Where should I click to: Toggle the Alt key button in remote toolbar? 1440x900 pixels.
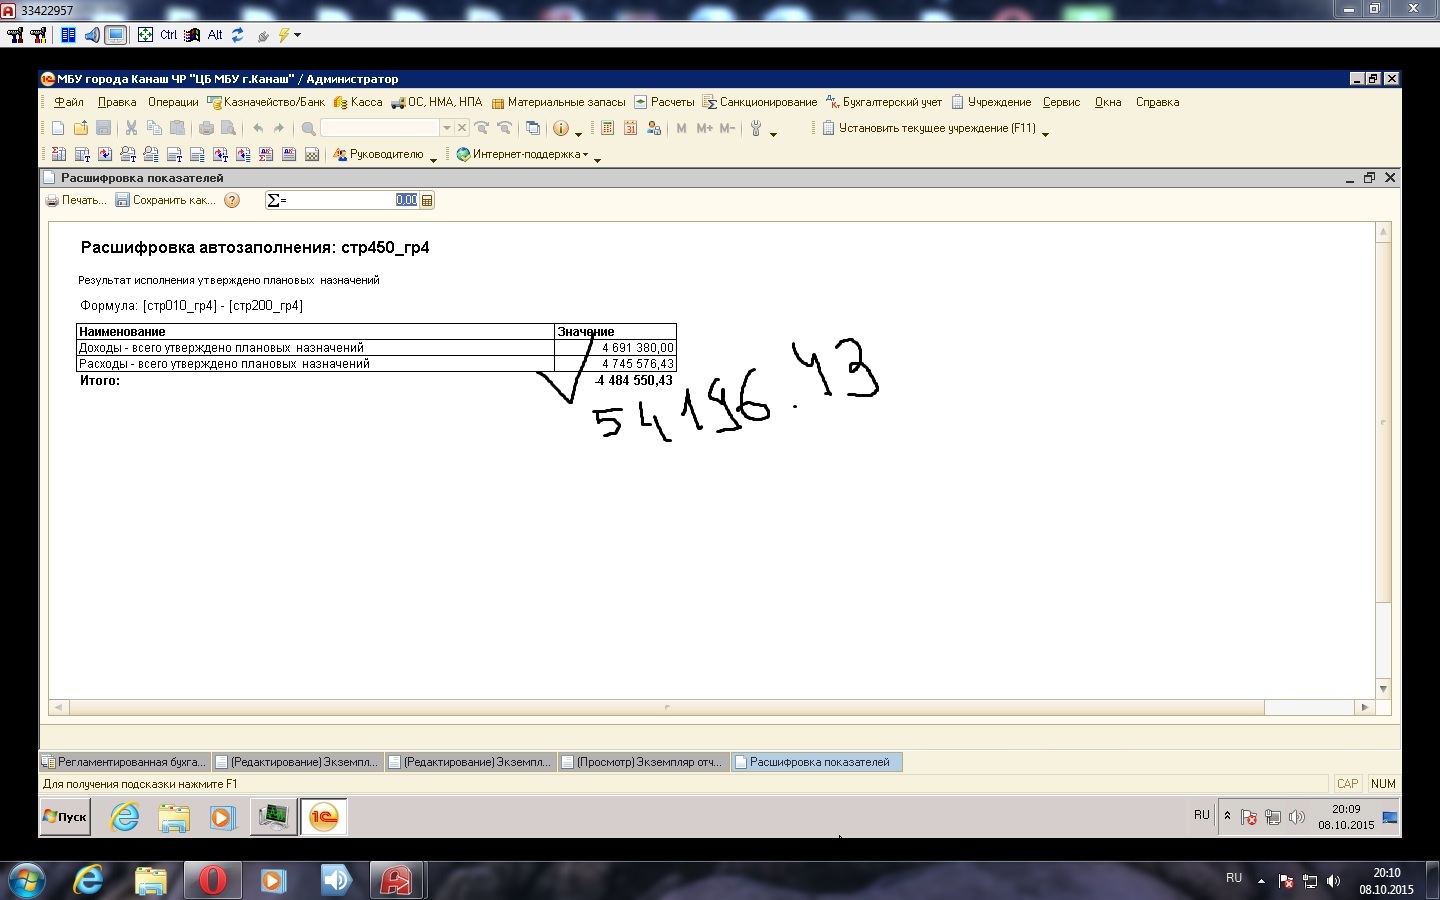click(215, 35)
